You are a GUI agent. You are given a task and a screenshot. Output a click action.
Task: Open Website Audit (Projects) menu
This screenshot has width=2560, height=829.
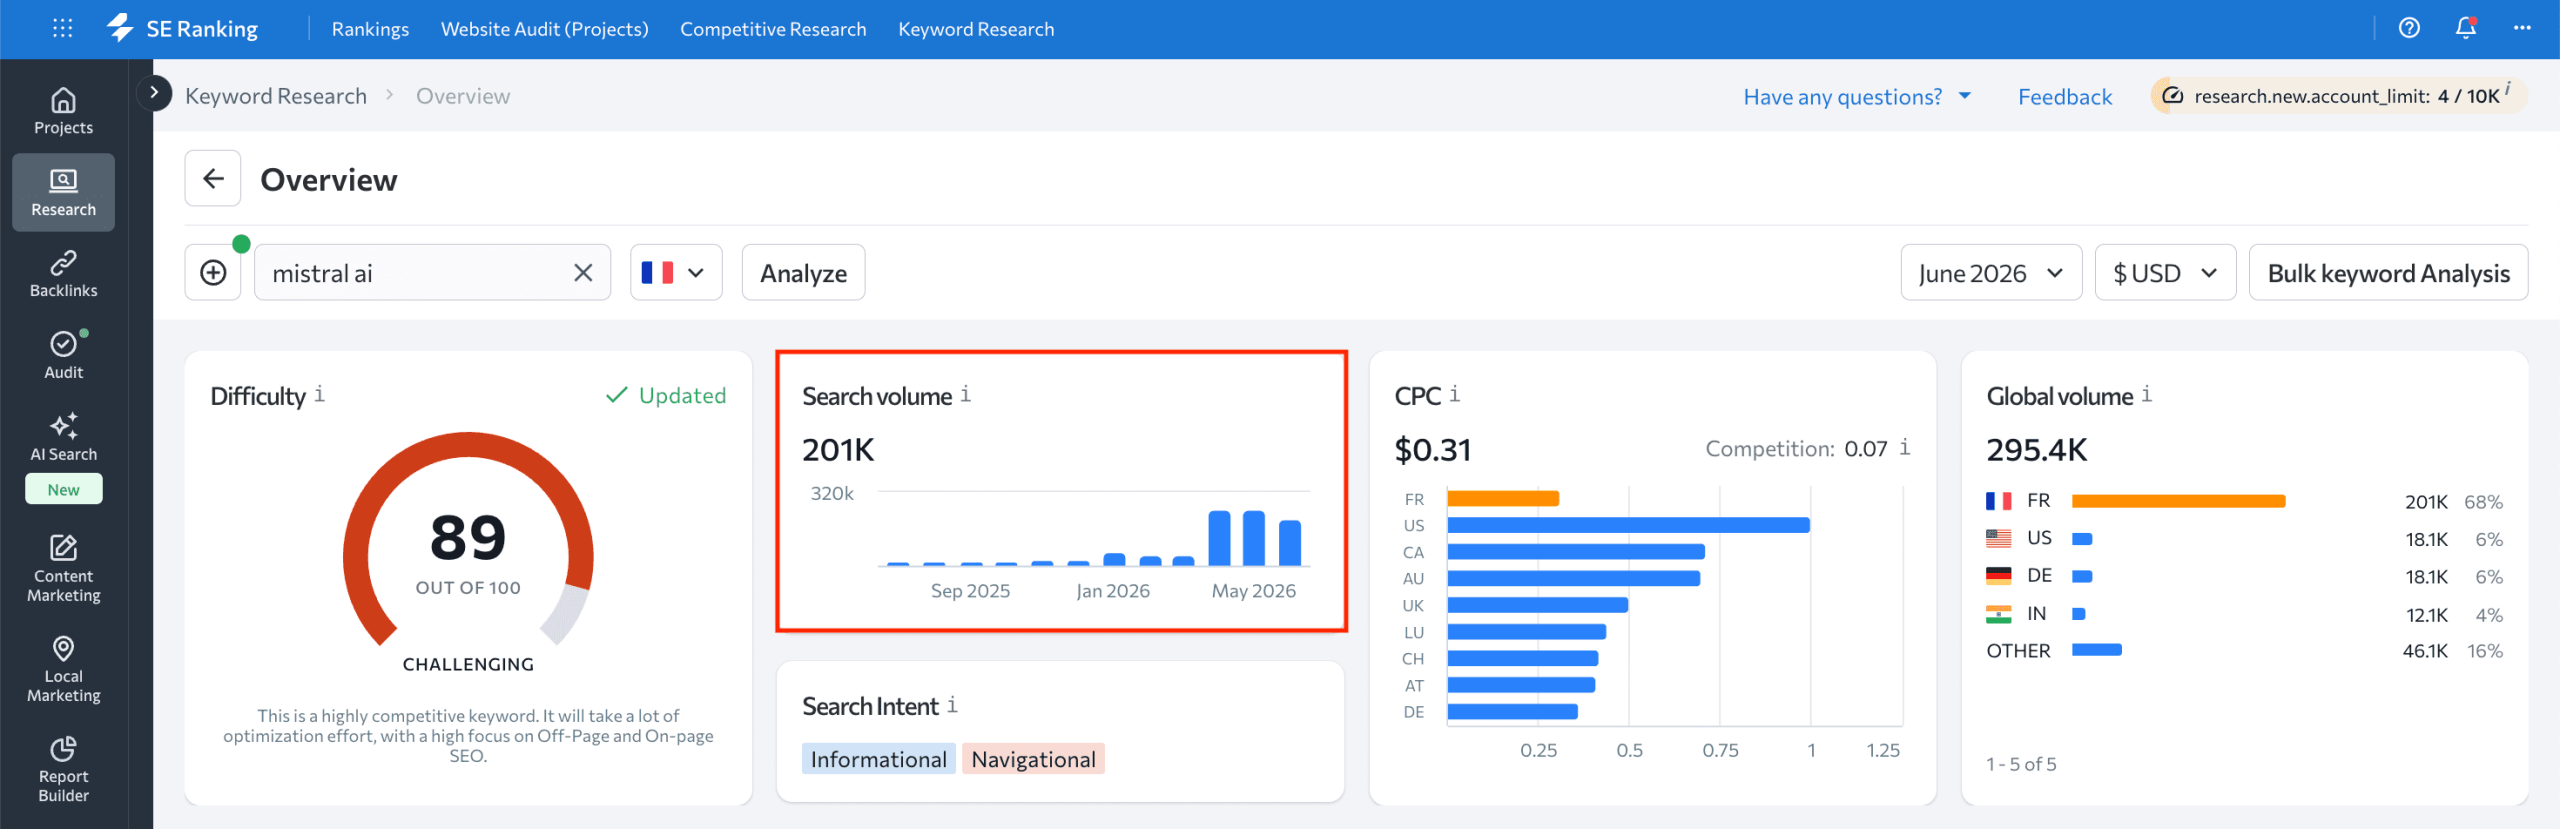pyautogui.click(x=545, y=29)
